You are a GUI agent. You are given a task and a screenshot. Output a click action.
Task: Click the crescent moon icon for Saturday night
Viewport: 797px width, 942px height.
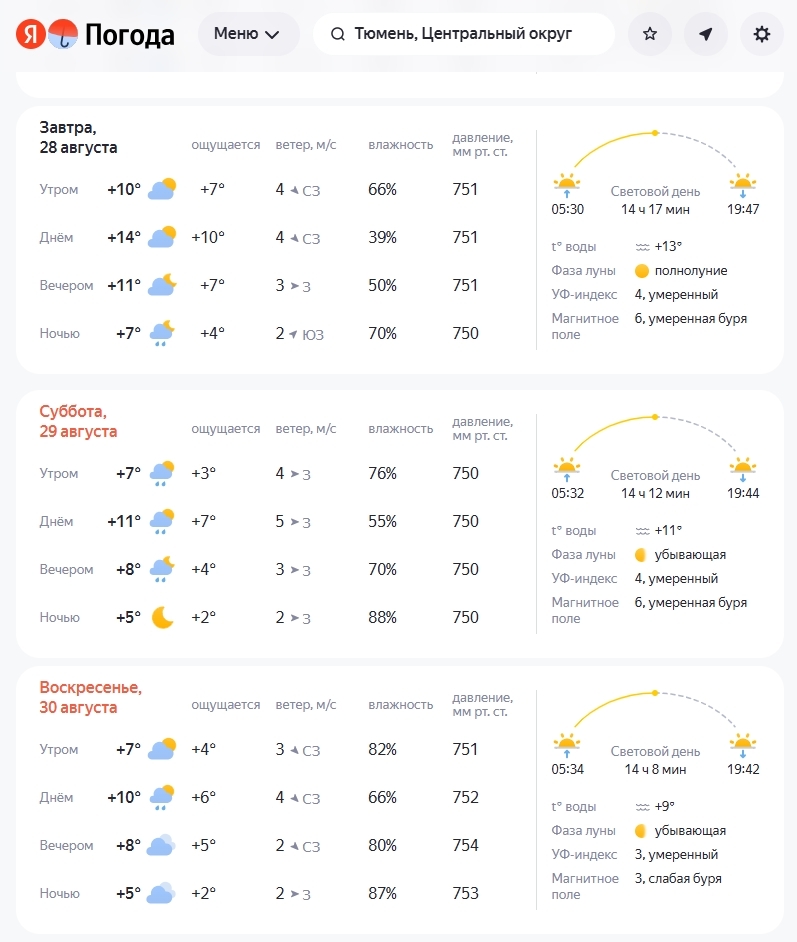pos(162,617)
